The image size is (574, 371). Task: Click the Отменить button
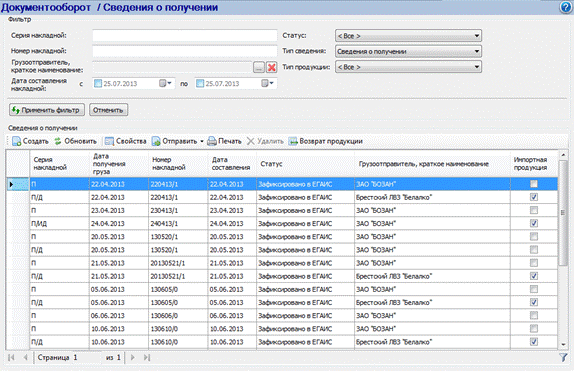[x=108, y=110]
